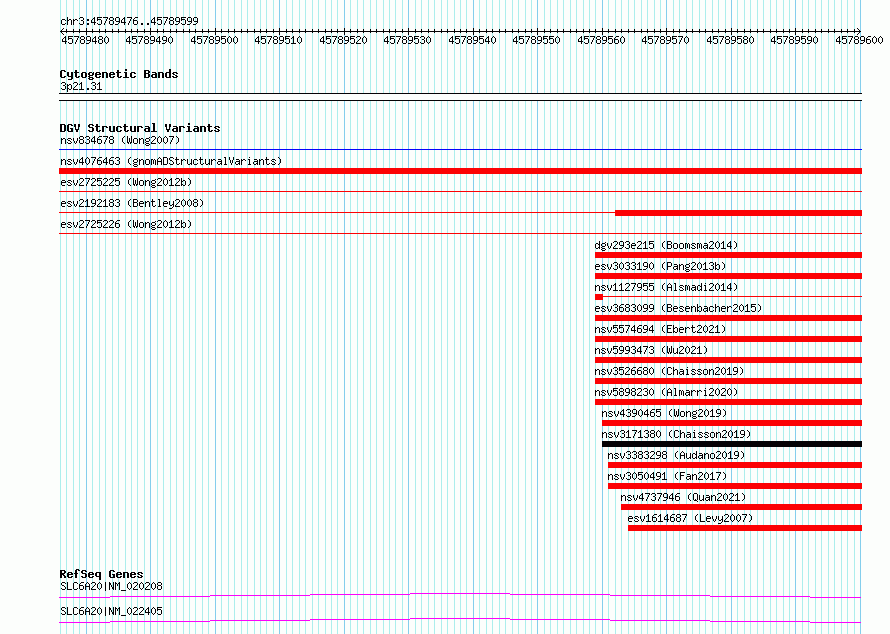
Task: Open variant nsv3171380 (Chaisson2019)
Action: [x=676, y=435]
